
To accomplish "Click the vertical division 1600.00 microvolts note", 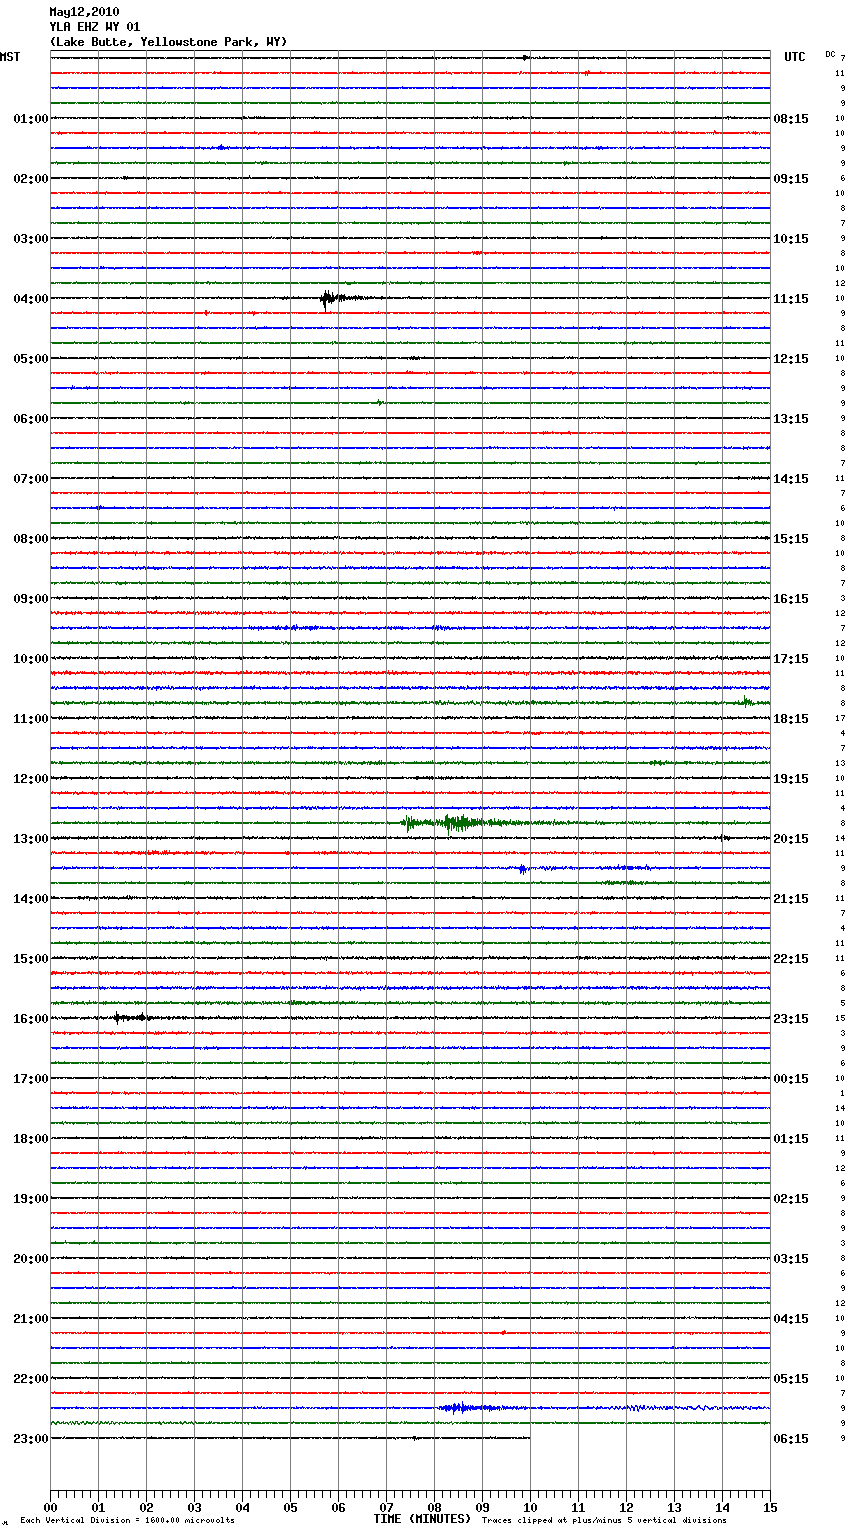I will pos(127,1521).
